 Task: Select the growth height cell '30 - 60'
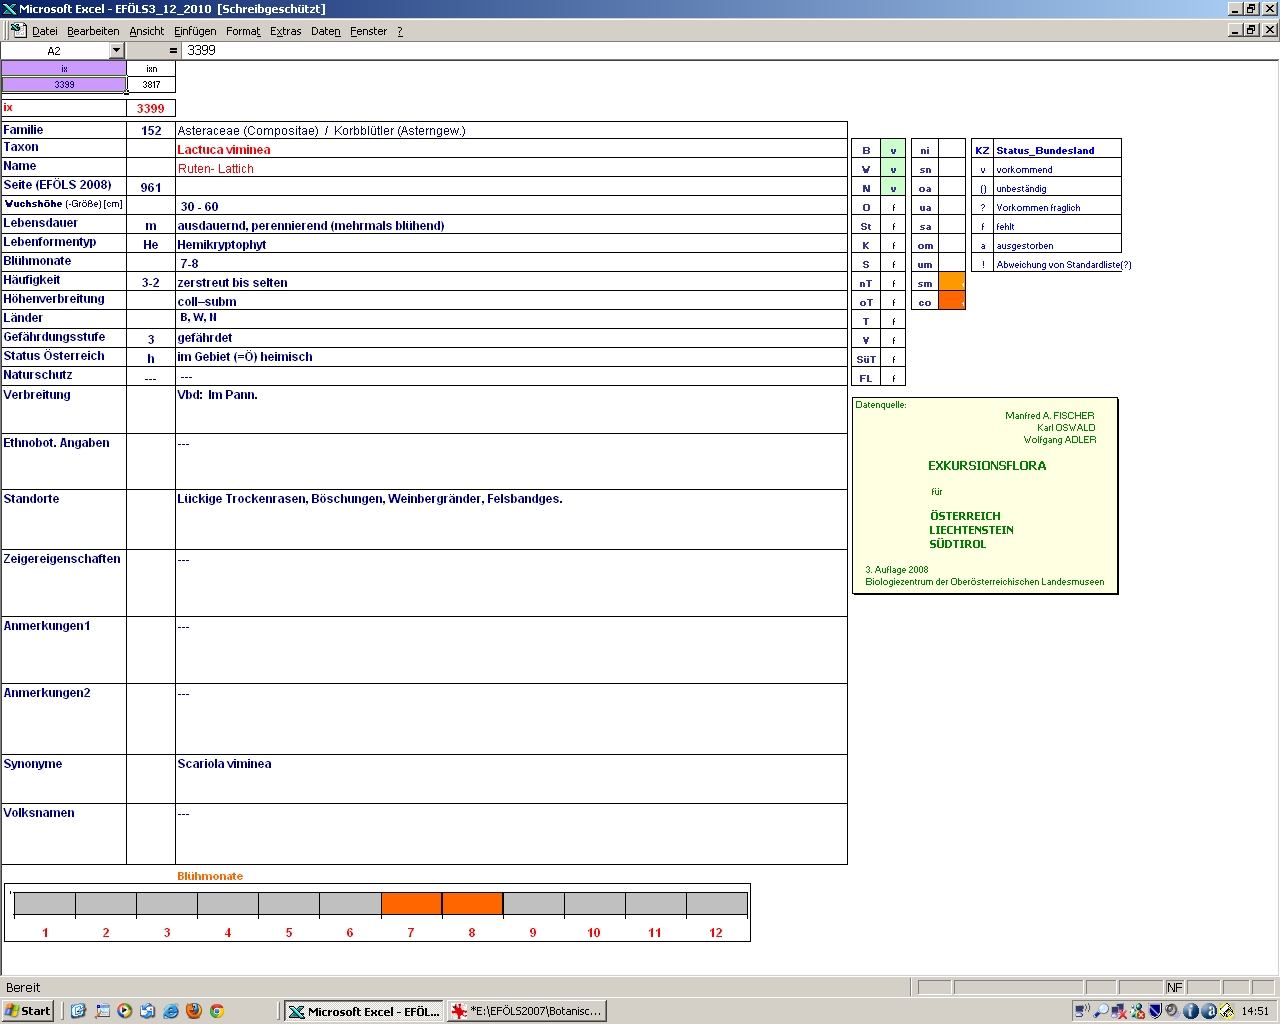[511, 206]
